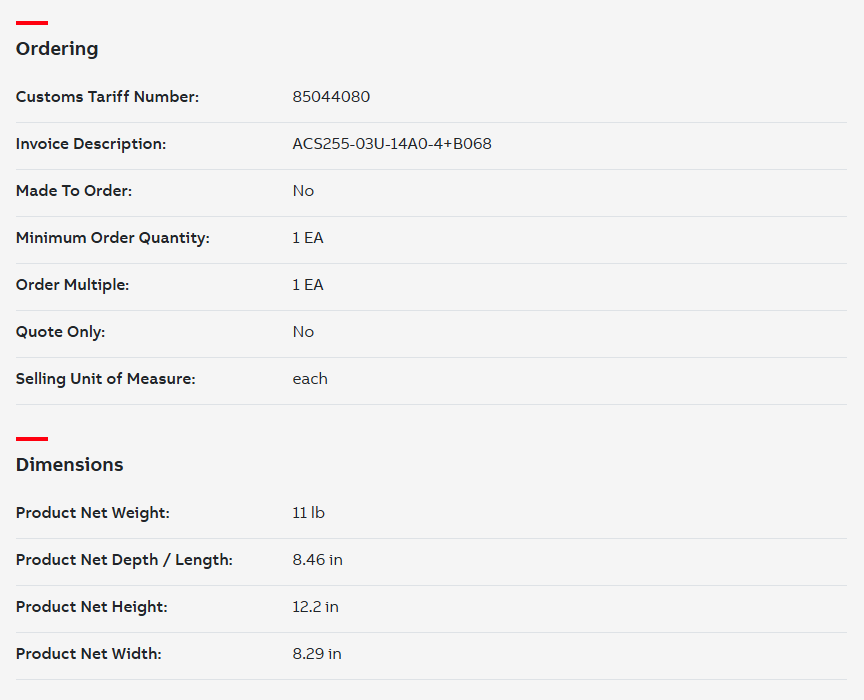The image size is (864, 700).
Task: Select the 11 lb weight value
Action: click(x=308, y=513)
